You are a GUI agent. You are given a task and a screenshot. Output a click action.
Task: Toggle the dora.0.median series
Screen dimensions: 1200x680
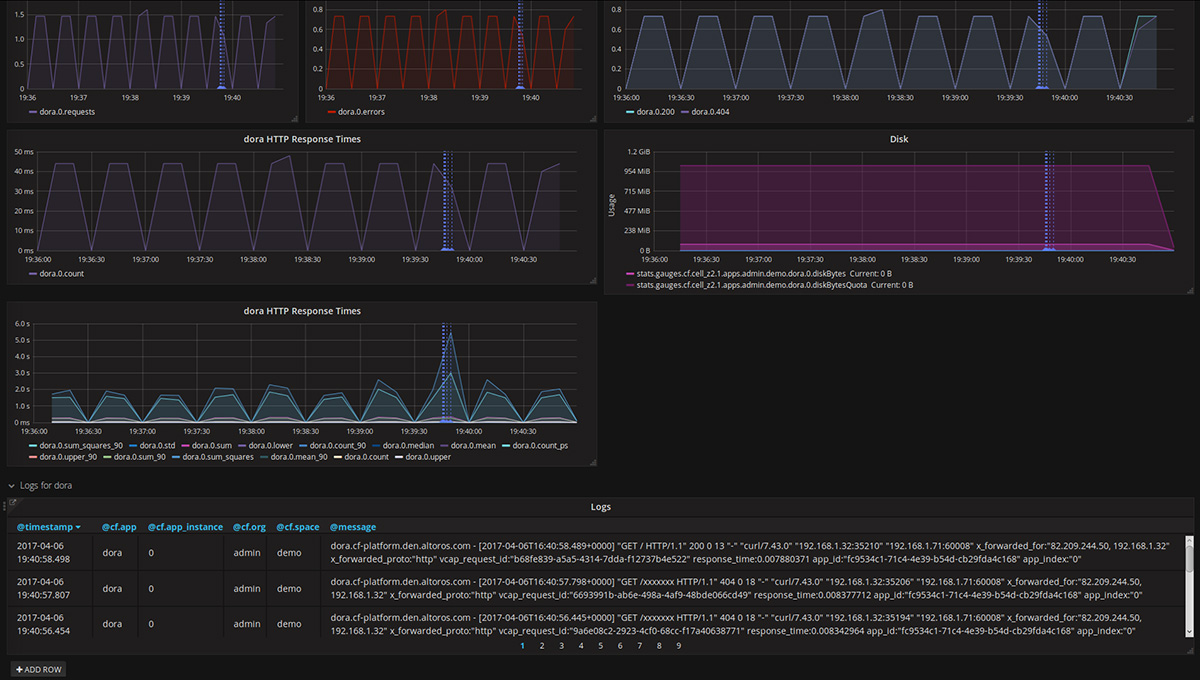pos(407,445)
